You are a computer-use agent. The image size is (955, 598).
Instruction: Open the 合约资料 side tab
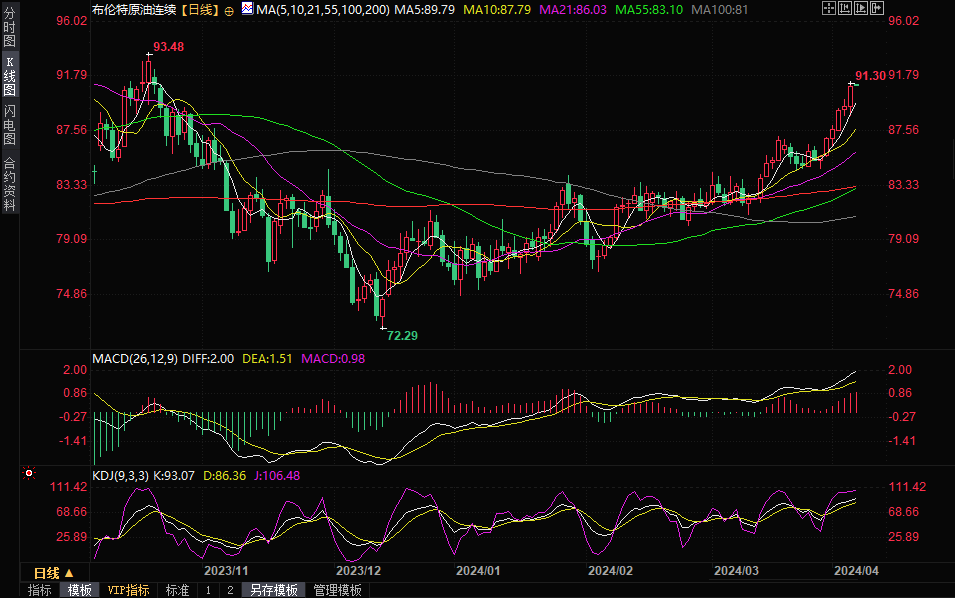pos(9,184)
